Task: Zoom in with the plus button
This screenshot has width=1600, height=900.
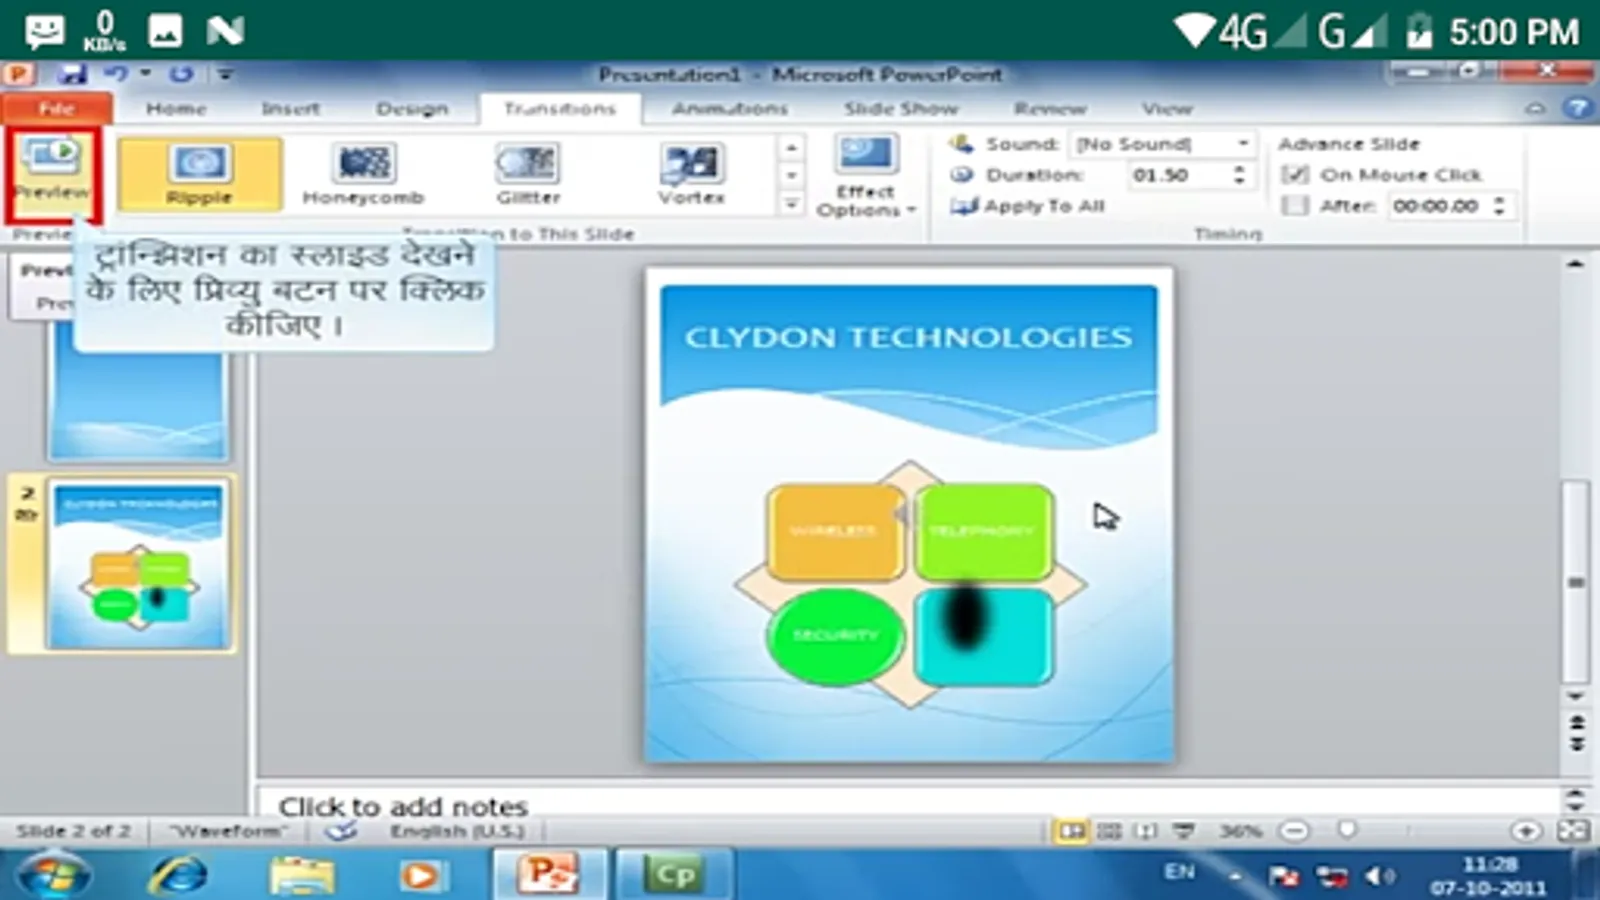Action: click(1526, 831)
